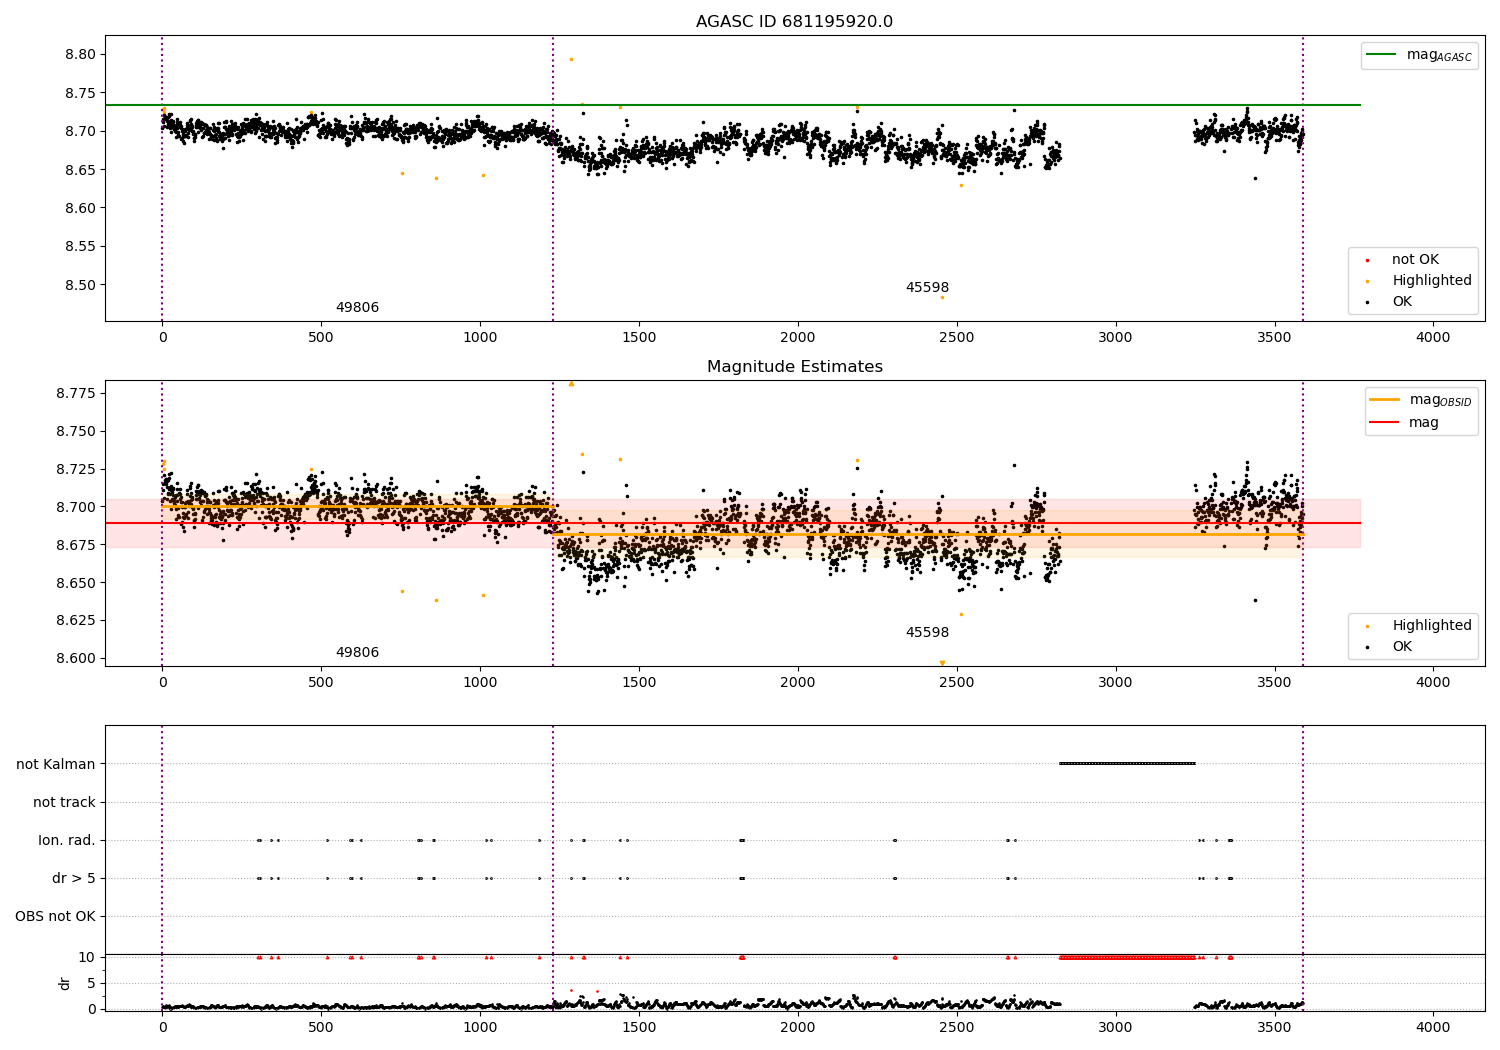This screenshot has height=1050, width=1500.
Task: Click the "10" tick on the dr axis
Action: pyautogui.click(x=87, y=957)
